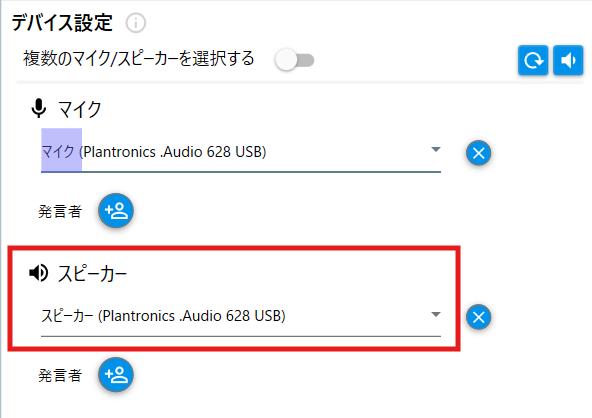This screenshot has height=418, width=592.
Task: Click the スピーカー section heading
Action: (x=92, y=273)
